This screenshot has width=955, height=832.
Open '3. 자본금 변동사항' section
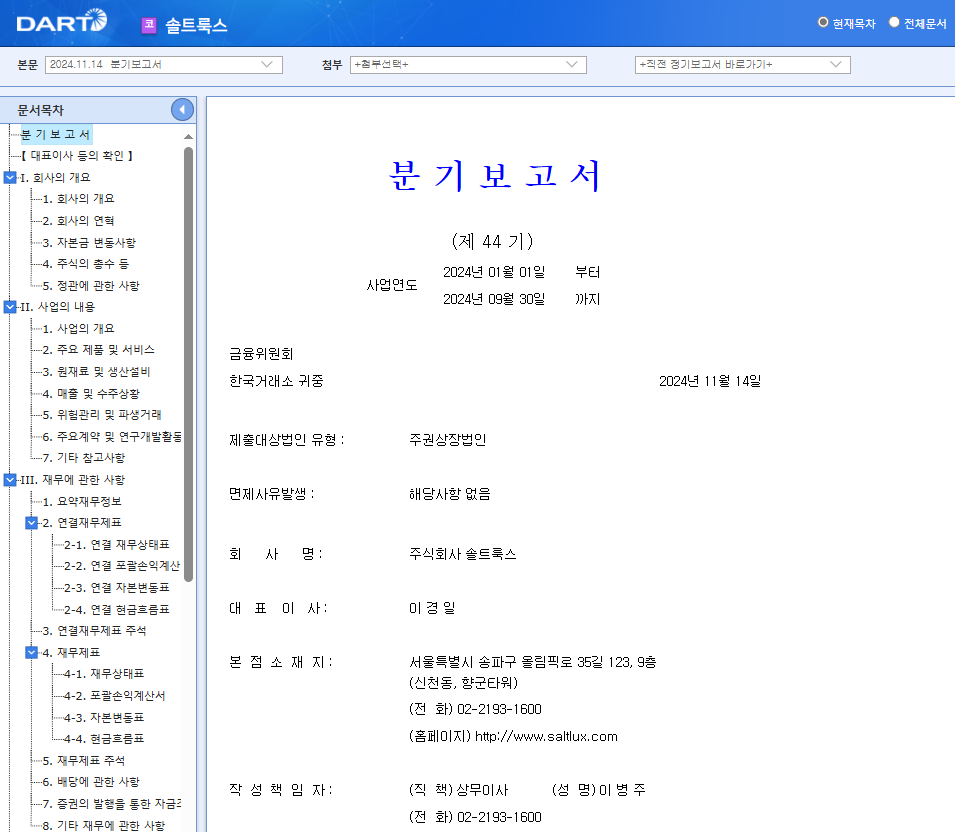click(89, 242)
